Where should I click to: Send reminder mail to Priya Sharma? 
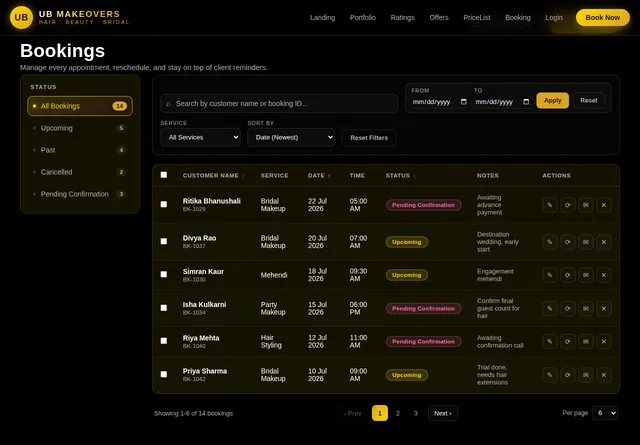tap(586, 375)
